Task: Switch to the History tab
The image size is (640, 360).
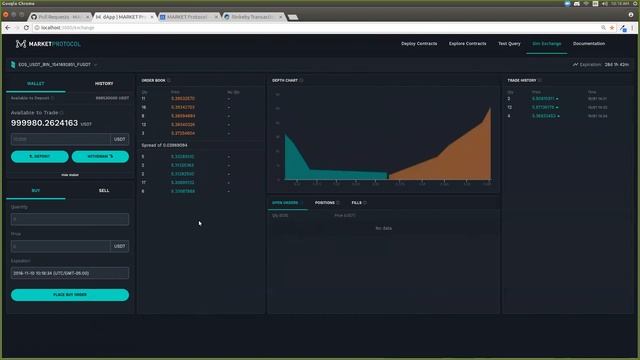Action: coord(104,84)
